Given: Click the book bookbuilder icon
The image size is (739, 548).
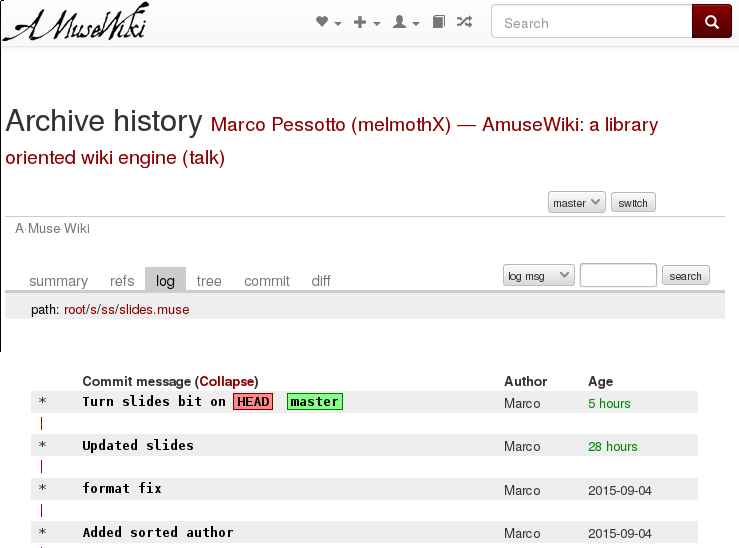Looking at the screenshot, I should [x=439, y=22].
